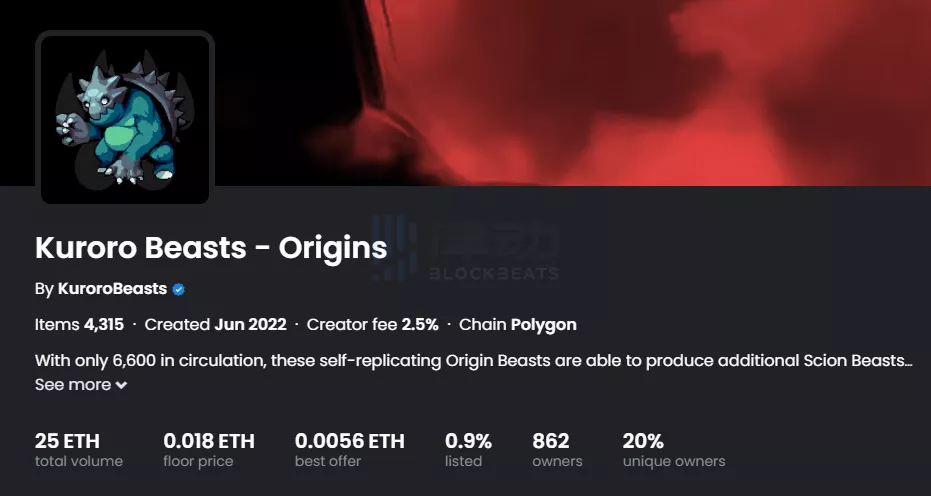Click the Items 4,315 count
Viewport: 931px width, 496px height.
point(79,325)
